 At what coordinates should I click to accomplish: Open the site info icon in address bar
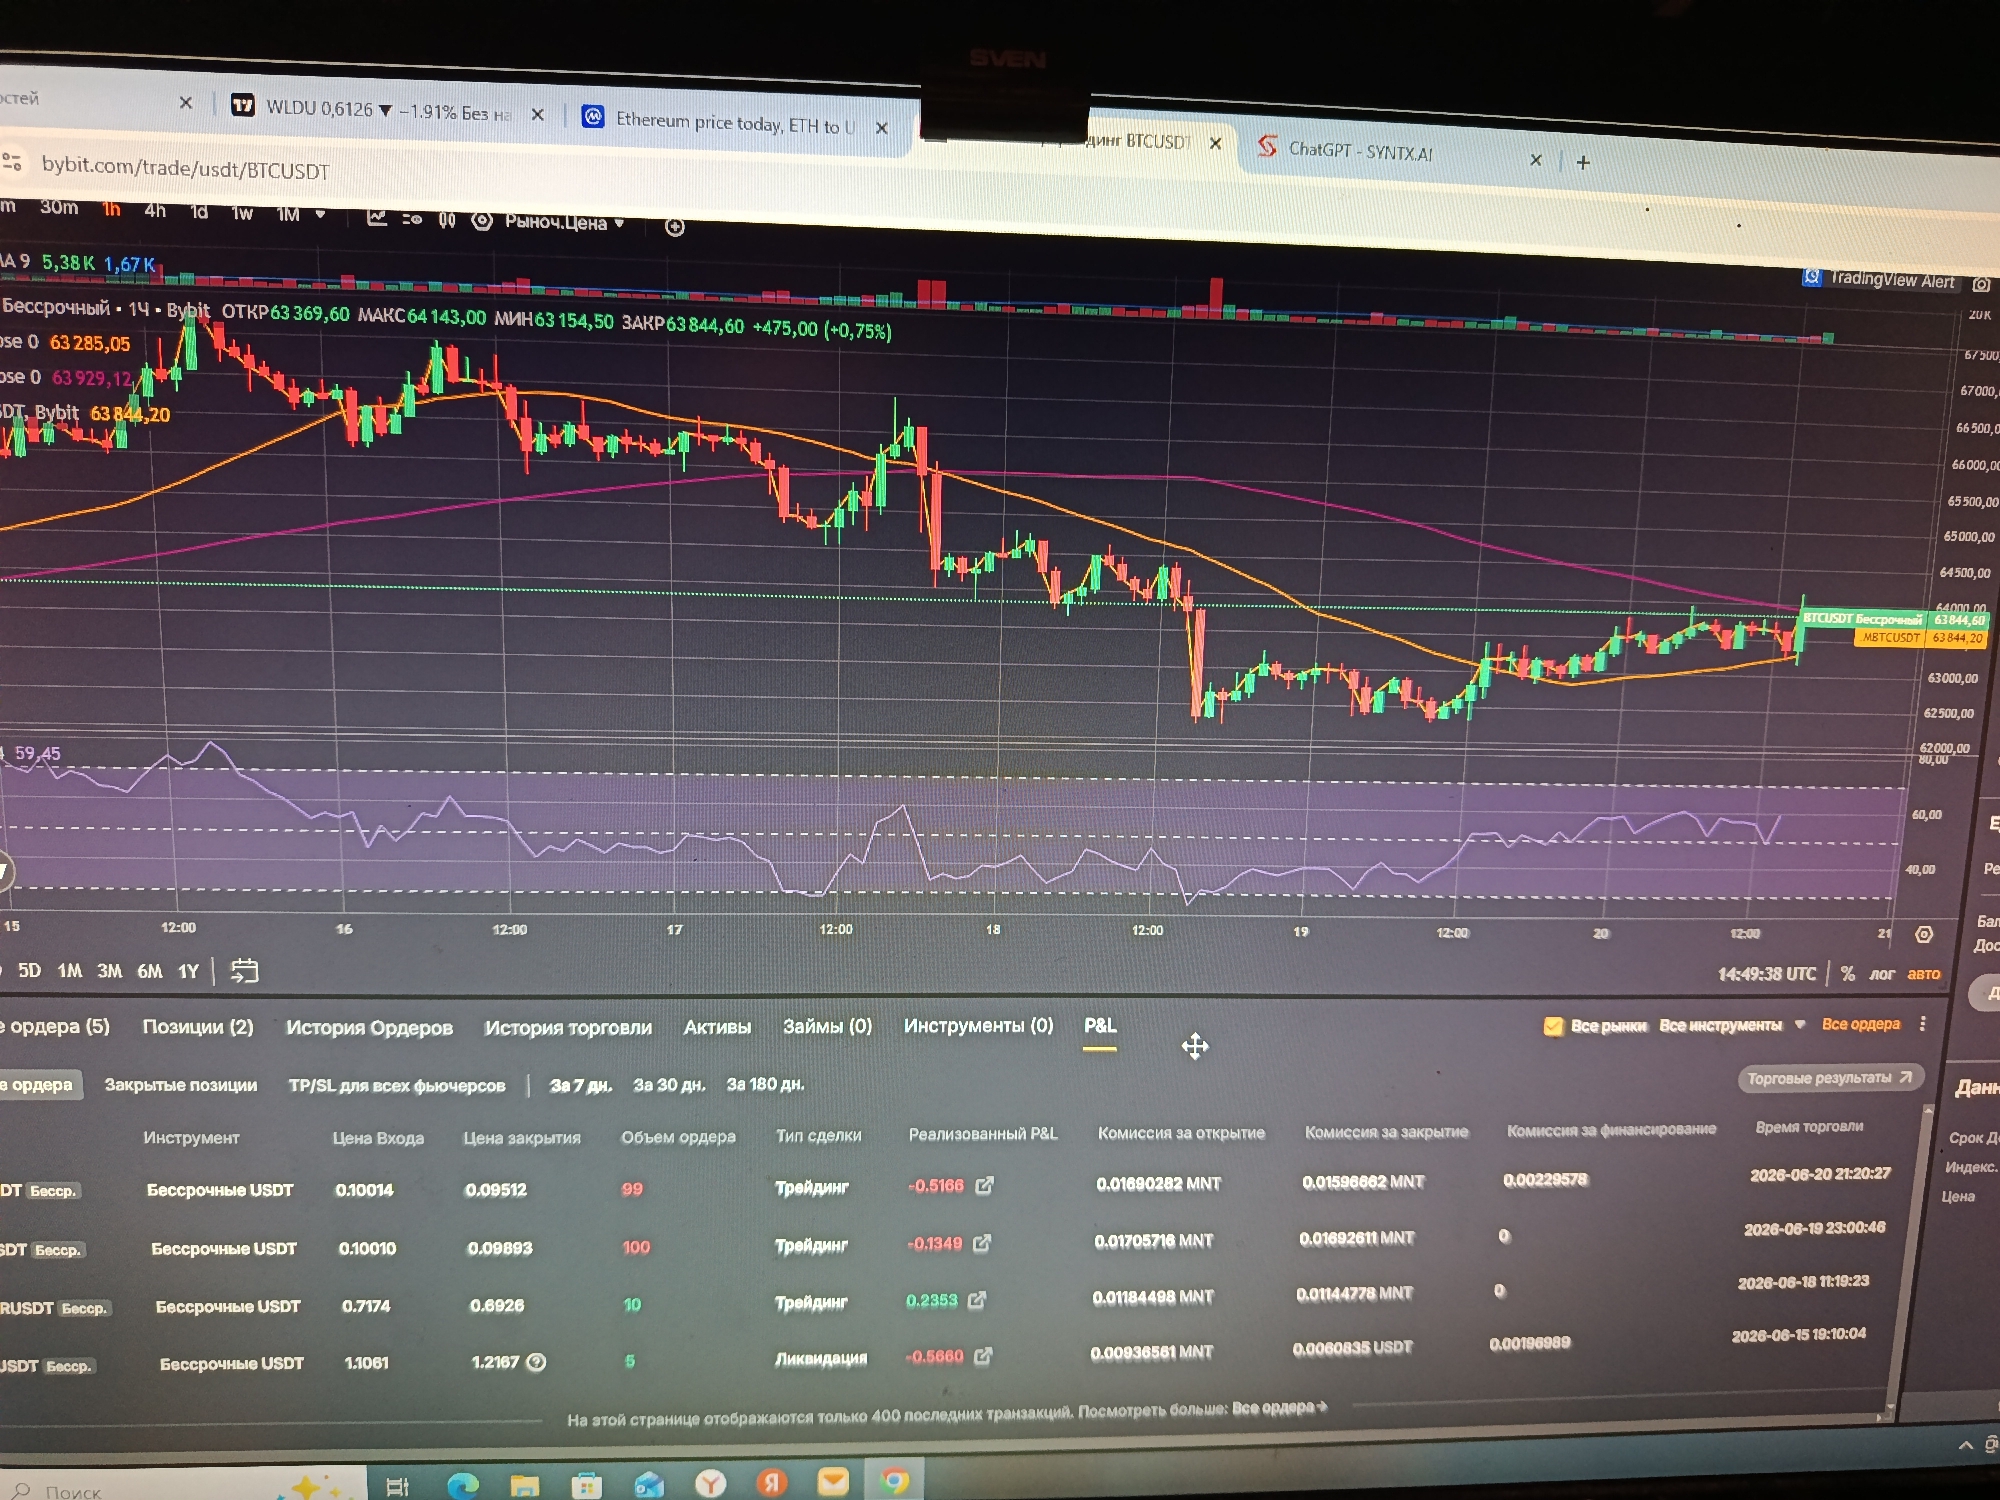(12, 161)
